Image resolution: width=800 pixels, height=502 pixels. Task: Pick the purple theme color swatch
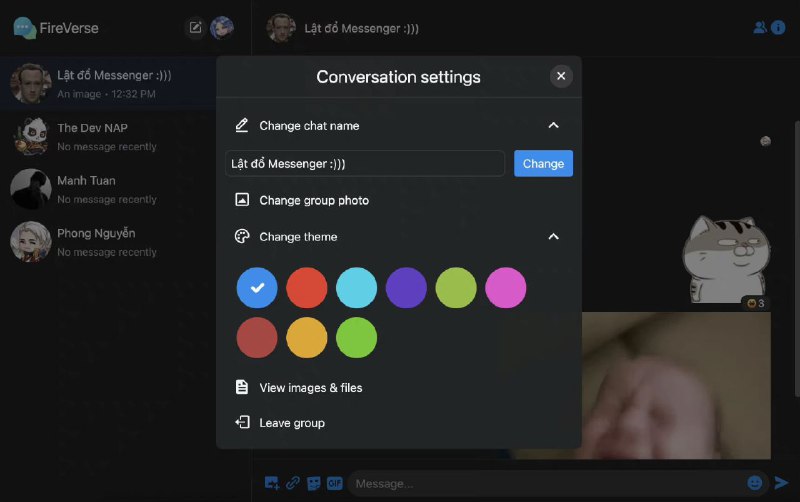pyautogui.click(x=406, y=288)
